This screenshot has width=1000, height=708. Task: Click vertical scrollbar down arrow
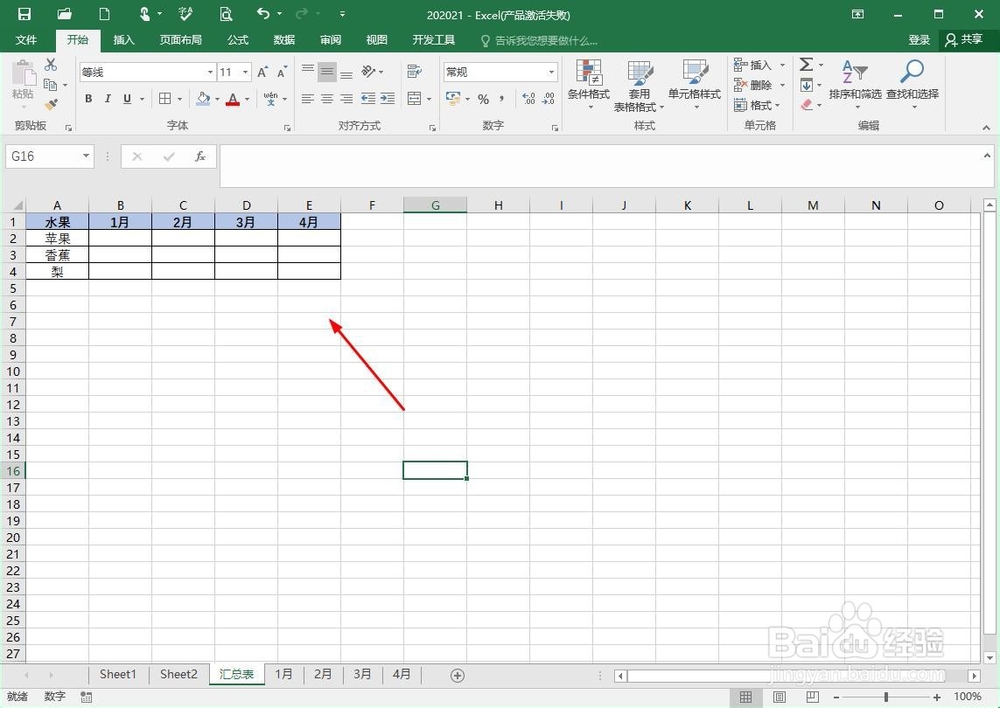coord(989,657)
